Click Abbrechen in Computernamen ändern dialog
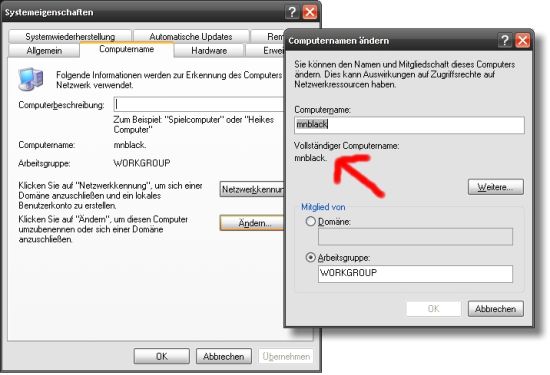Viewport: 550px width, 375px height. 496,309
